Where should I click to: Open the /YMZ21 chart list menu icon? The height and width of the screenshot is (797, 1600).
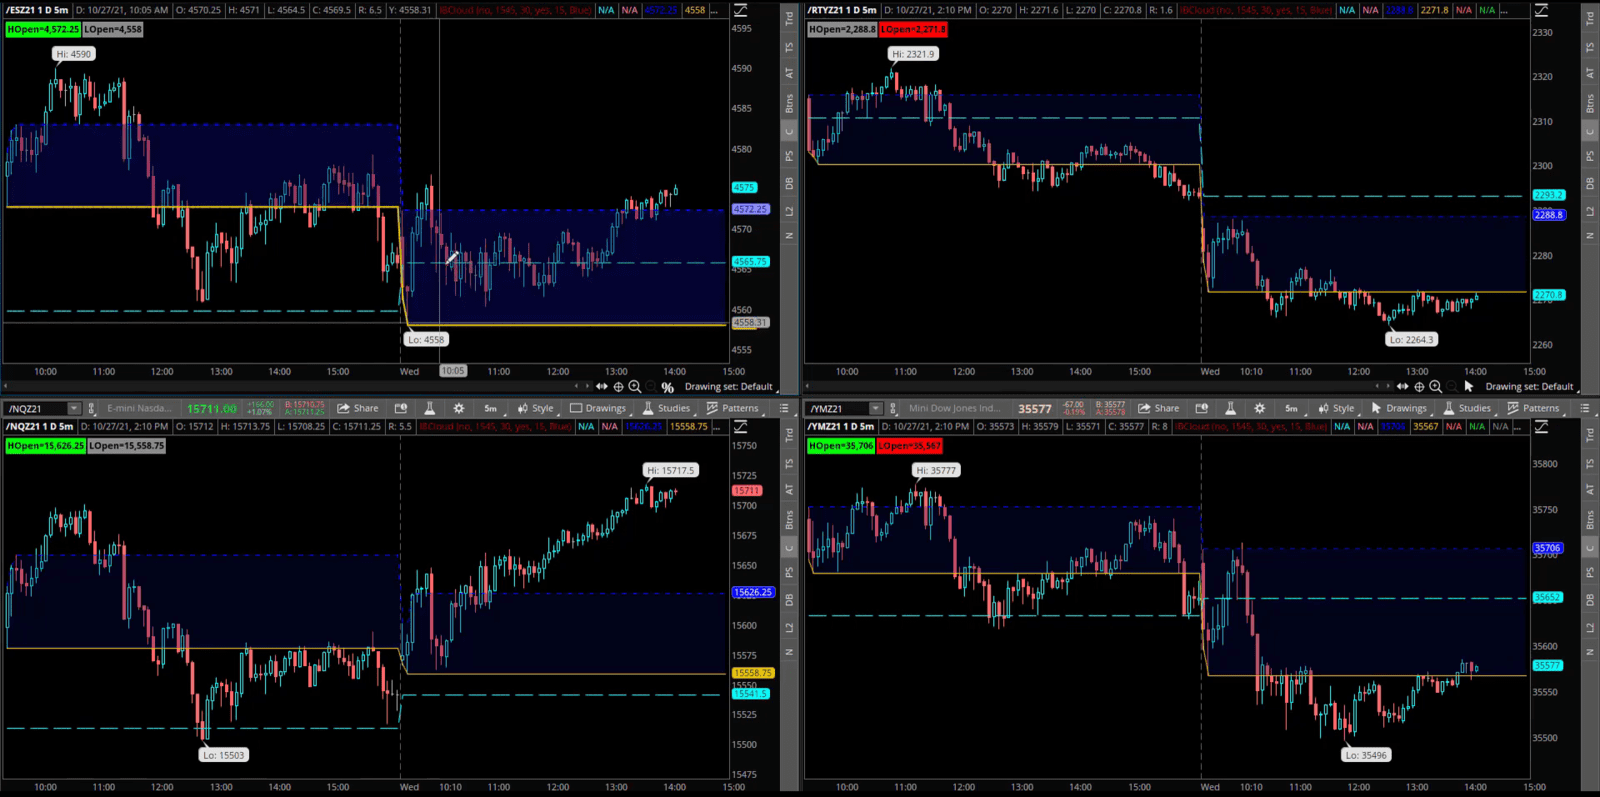tap(1585, 408)
